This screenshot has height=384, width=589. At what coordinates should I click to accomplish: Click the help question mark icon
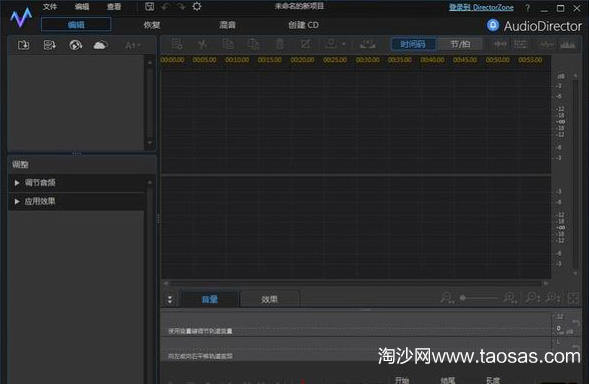(x=527, y=8)
